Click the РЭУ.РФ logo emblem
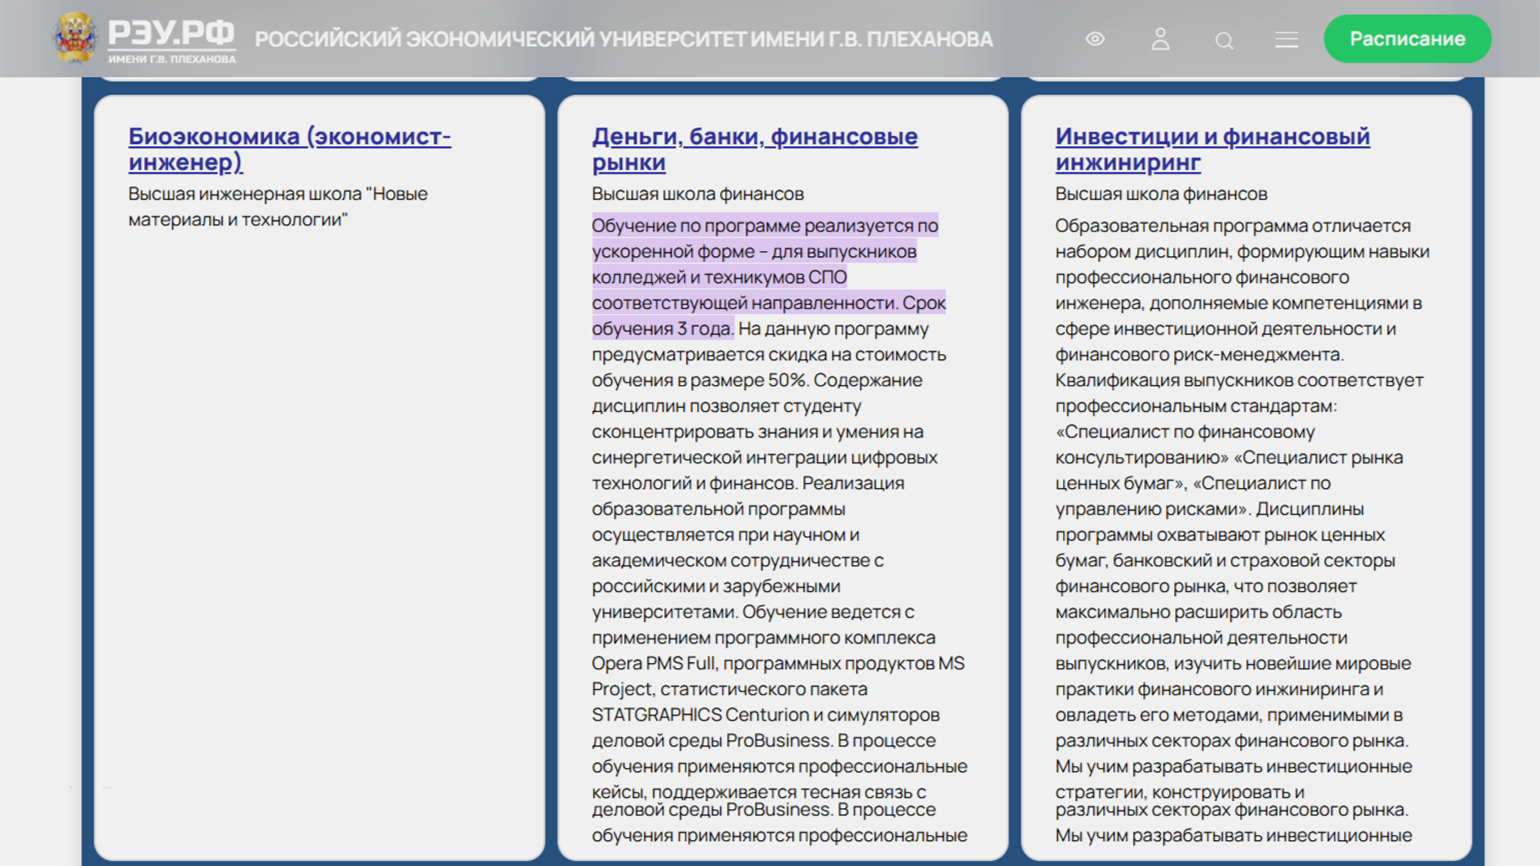Screen dimensions: 1540x866 tap(75, 38)
